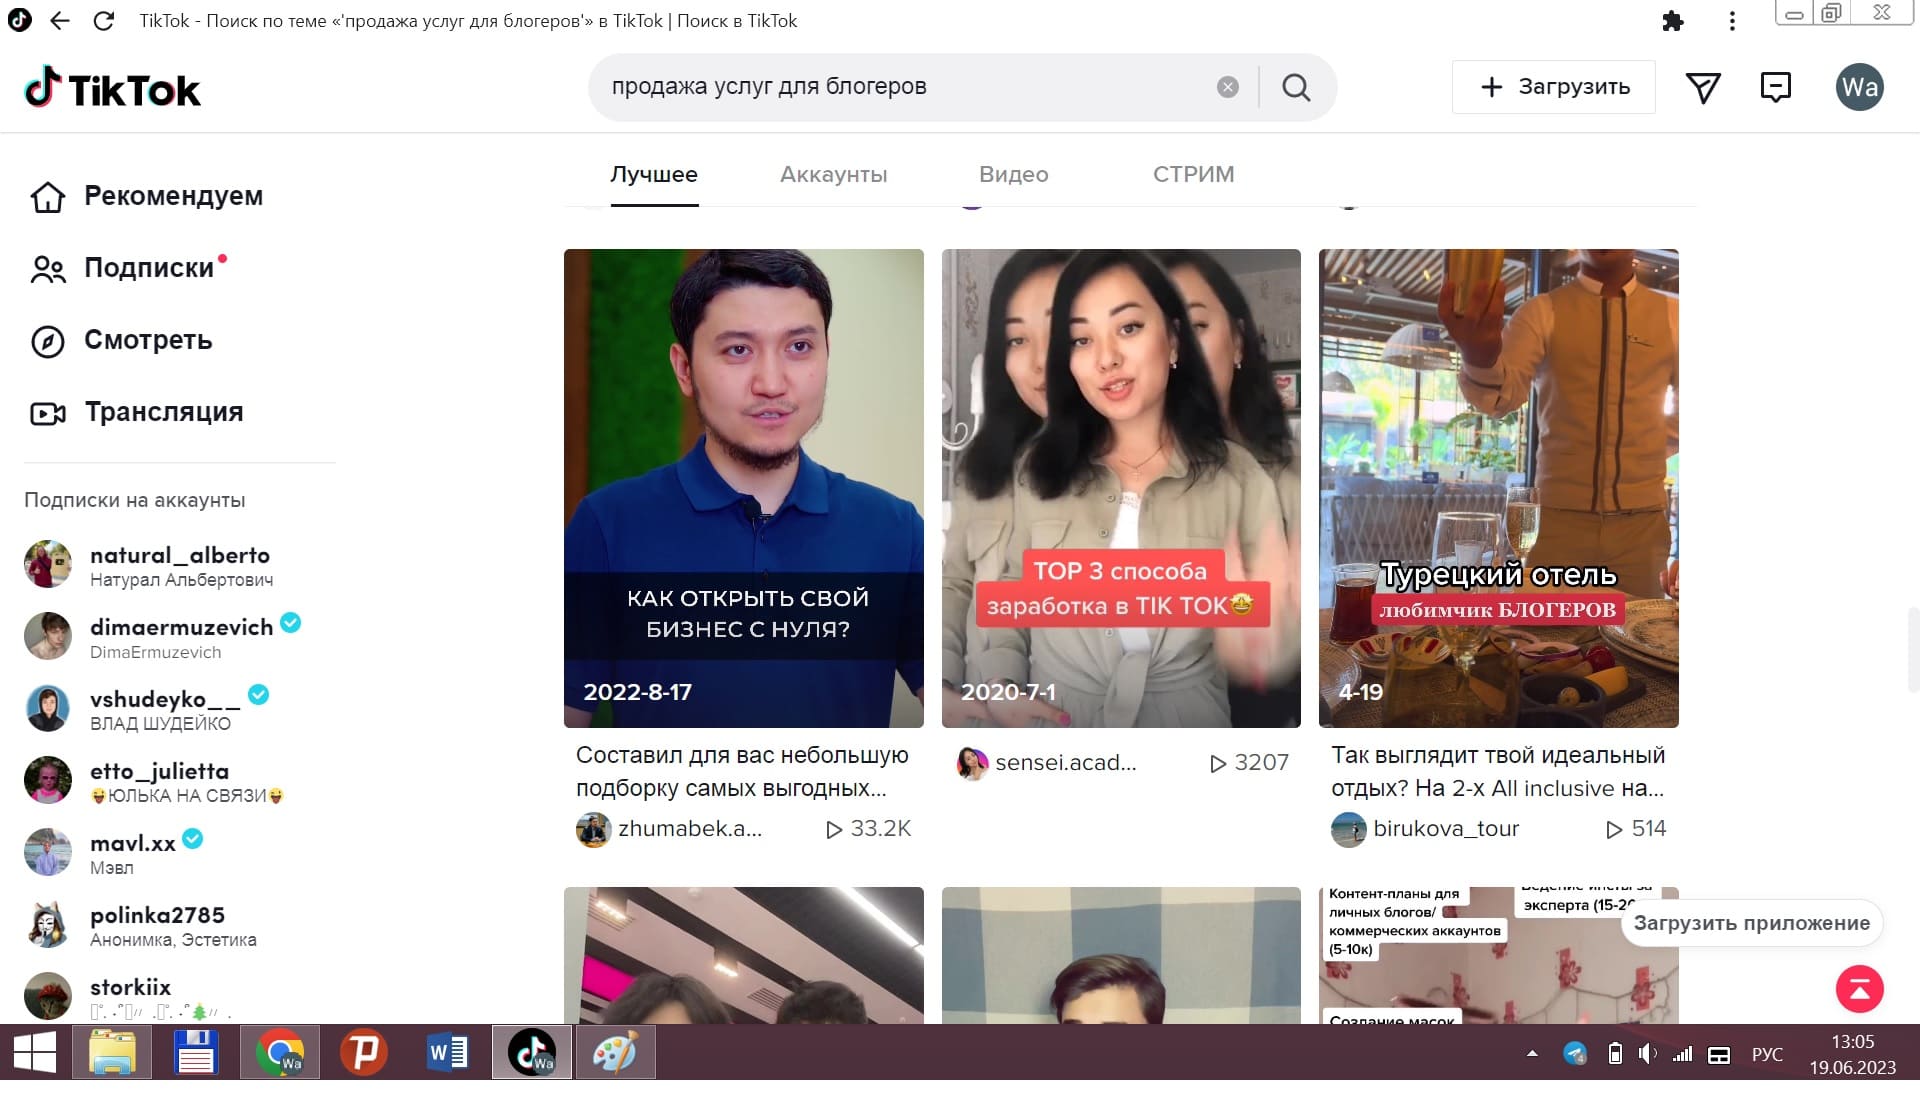1920x1120 pixels.
Task: Click the Загрузить приложение button
Action: [x=1752, y=923]
